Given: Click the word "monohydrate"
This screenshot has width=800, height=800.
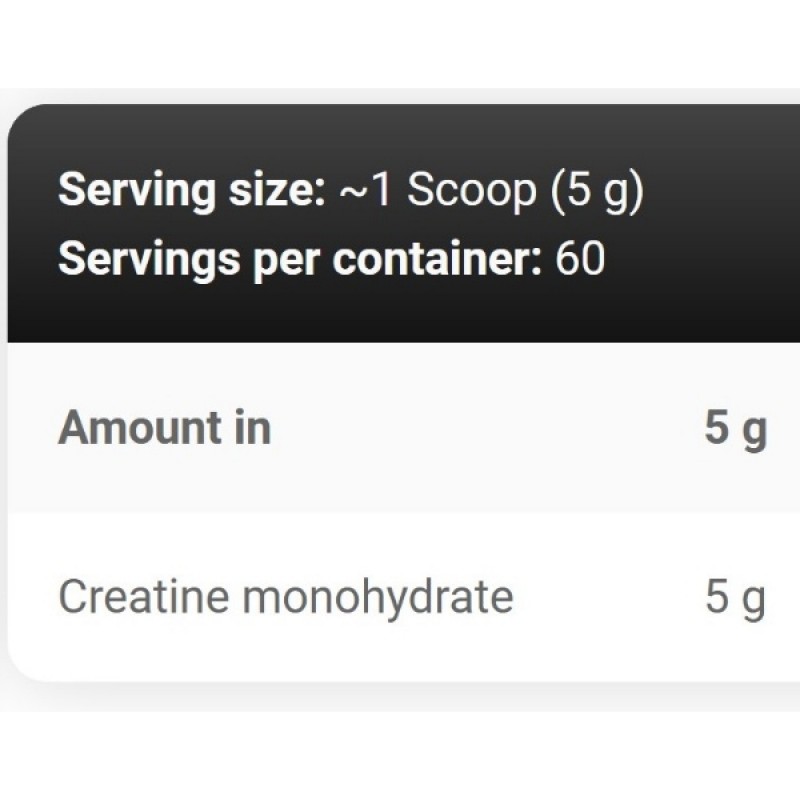Looking at the screenshot, I should click(378, 597).
